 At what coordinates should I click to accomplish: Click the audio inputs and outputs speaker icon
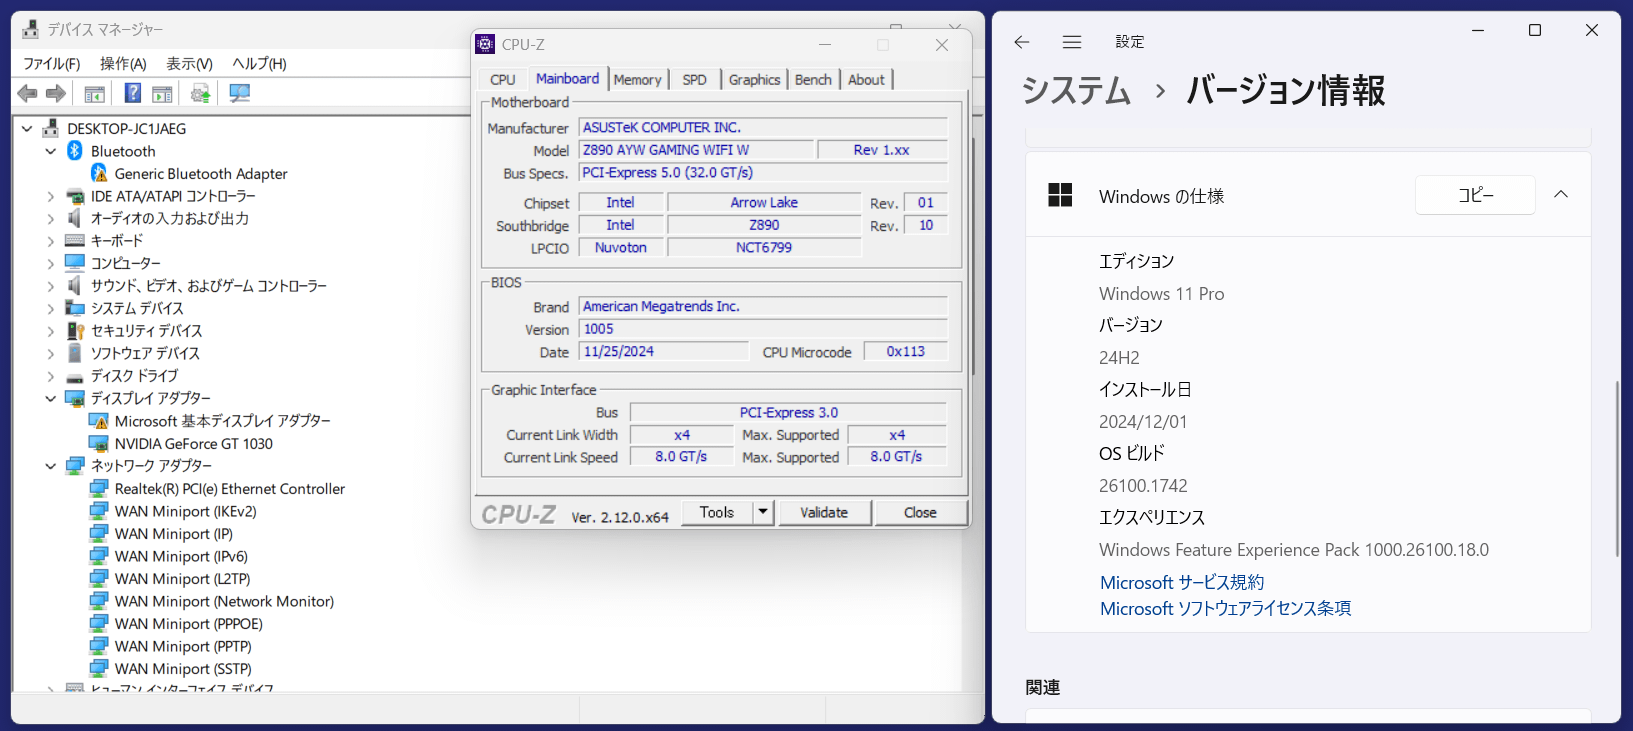(75, 218)
